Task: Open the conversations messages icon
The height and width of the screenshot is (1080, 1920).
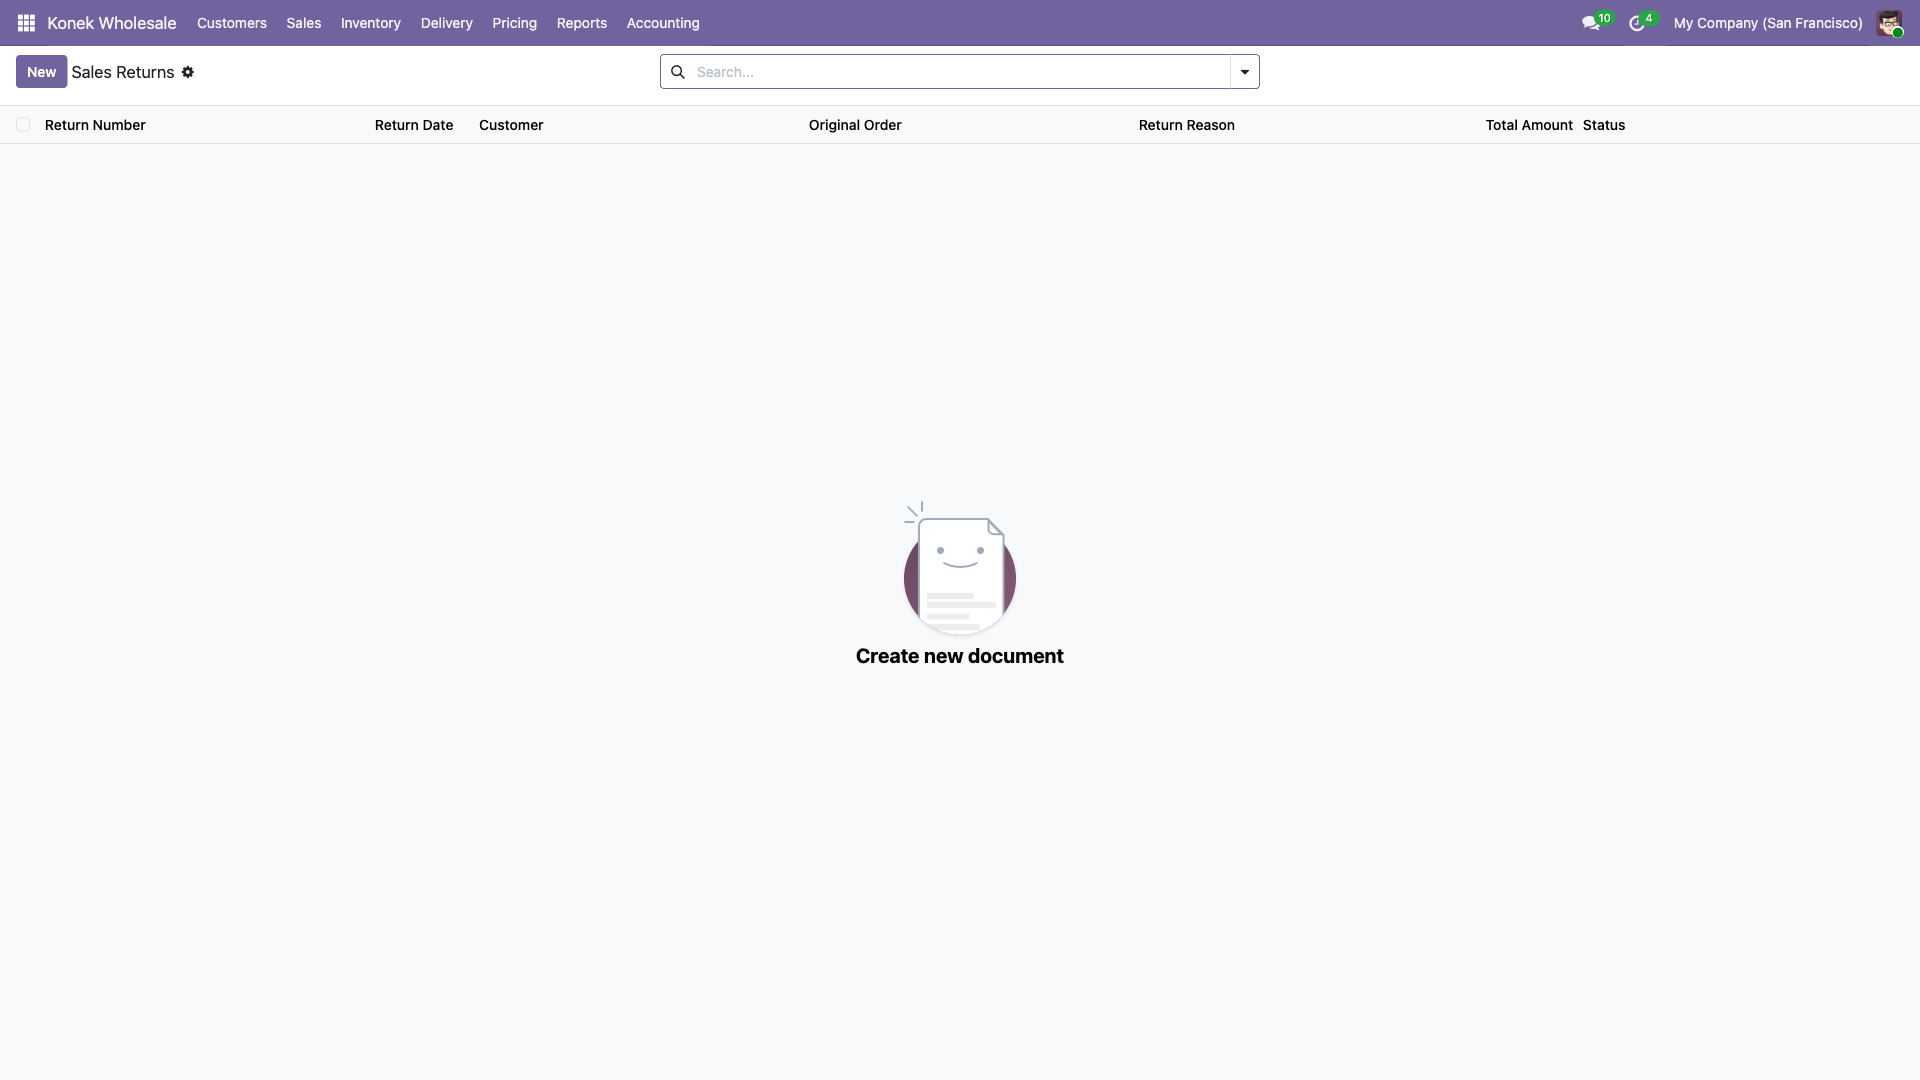Action: (x=1590, y=23)
